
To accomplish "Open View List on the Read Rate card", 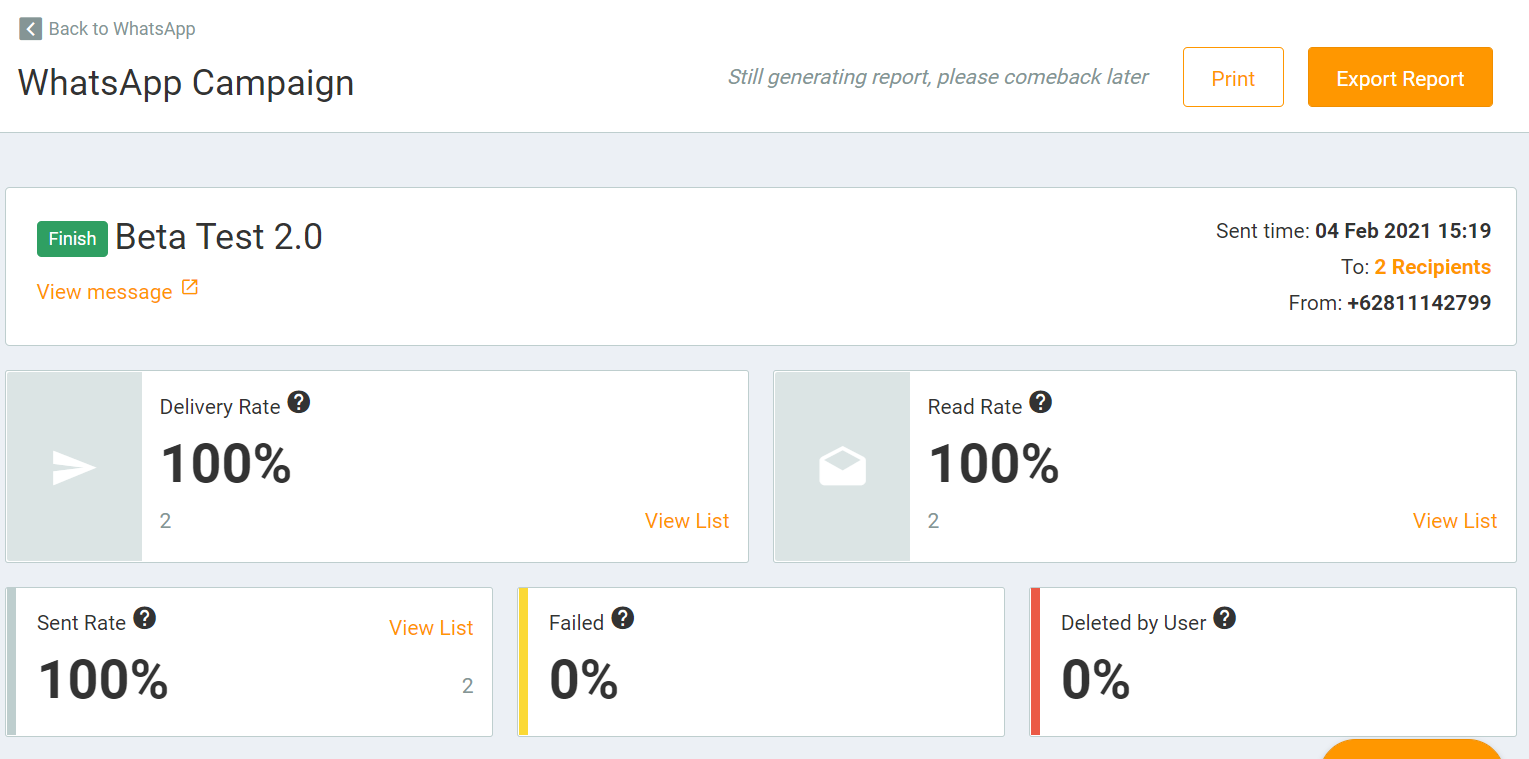I will (1455, 521).
